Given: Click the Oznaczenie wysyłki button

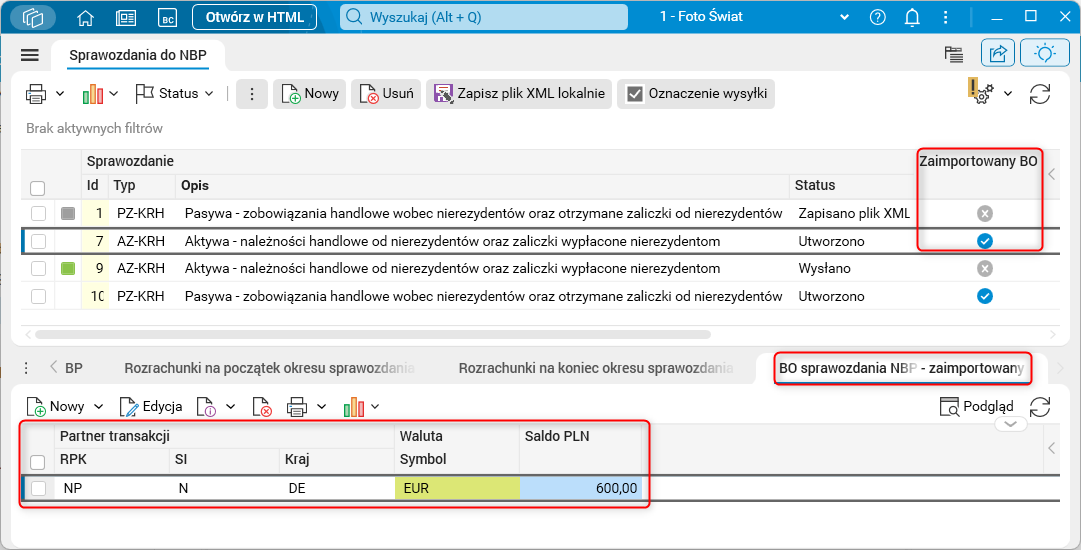Looking at the screenshot, I should pos(696,94).
